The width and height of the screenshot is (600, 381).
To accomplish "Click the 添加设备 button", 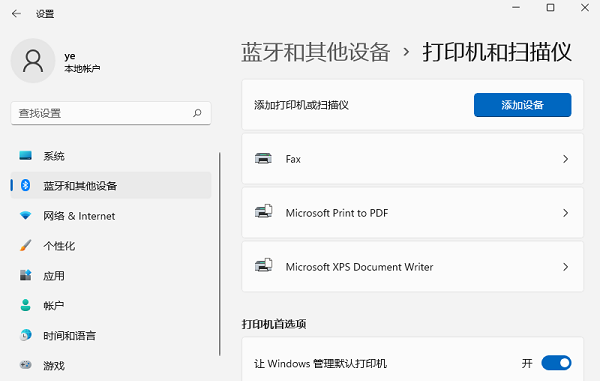I will (522, 105).
